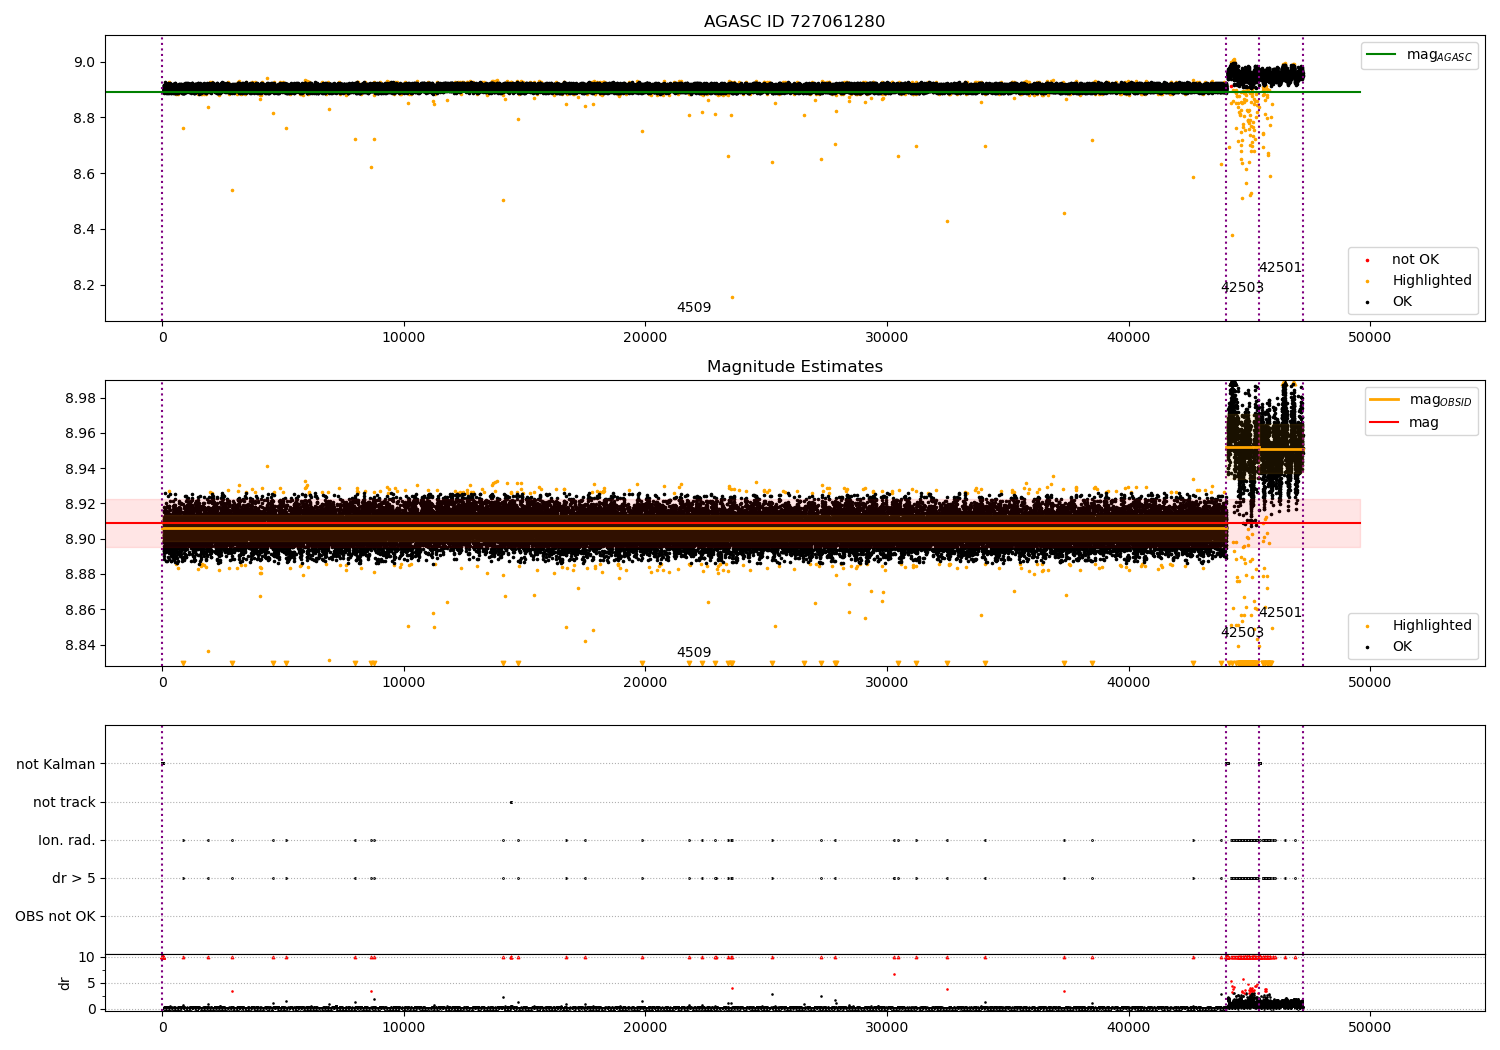Click the 'OK' marker in Magnitude Estimates legend

(1367, 647)
